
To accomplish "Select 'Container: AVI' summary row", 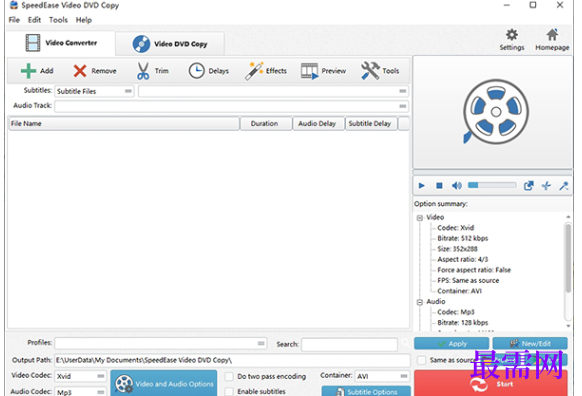I will 459,291.
